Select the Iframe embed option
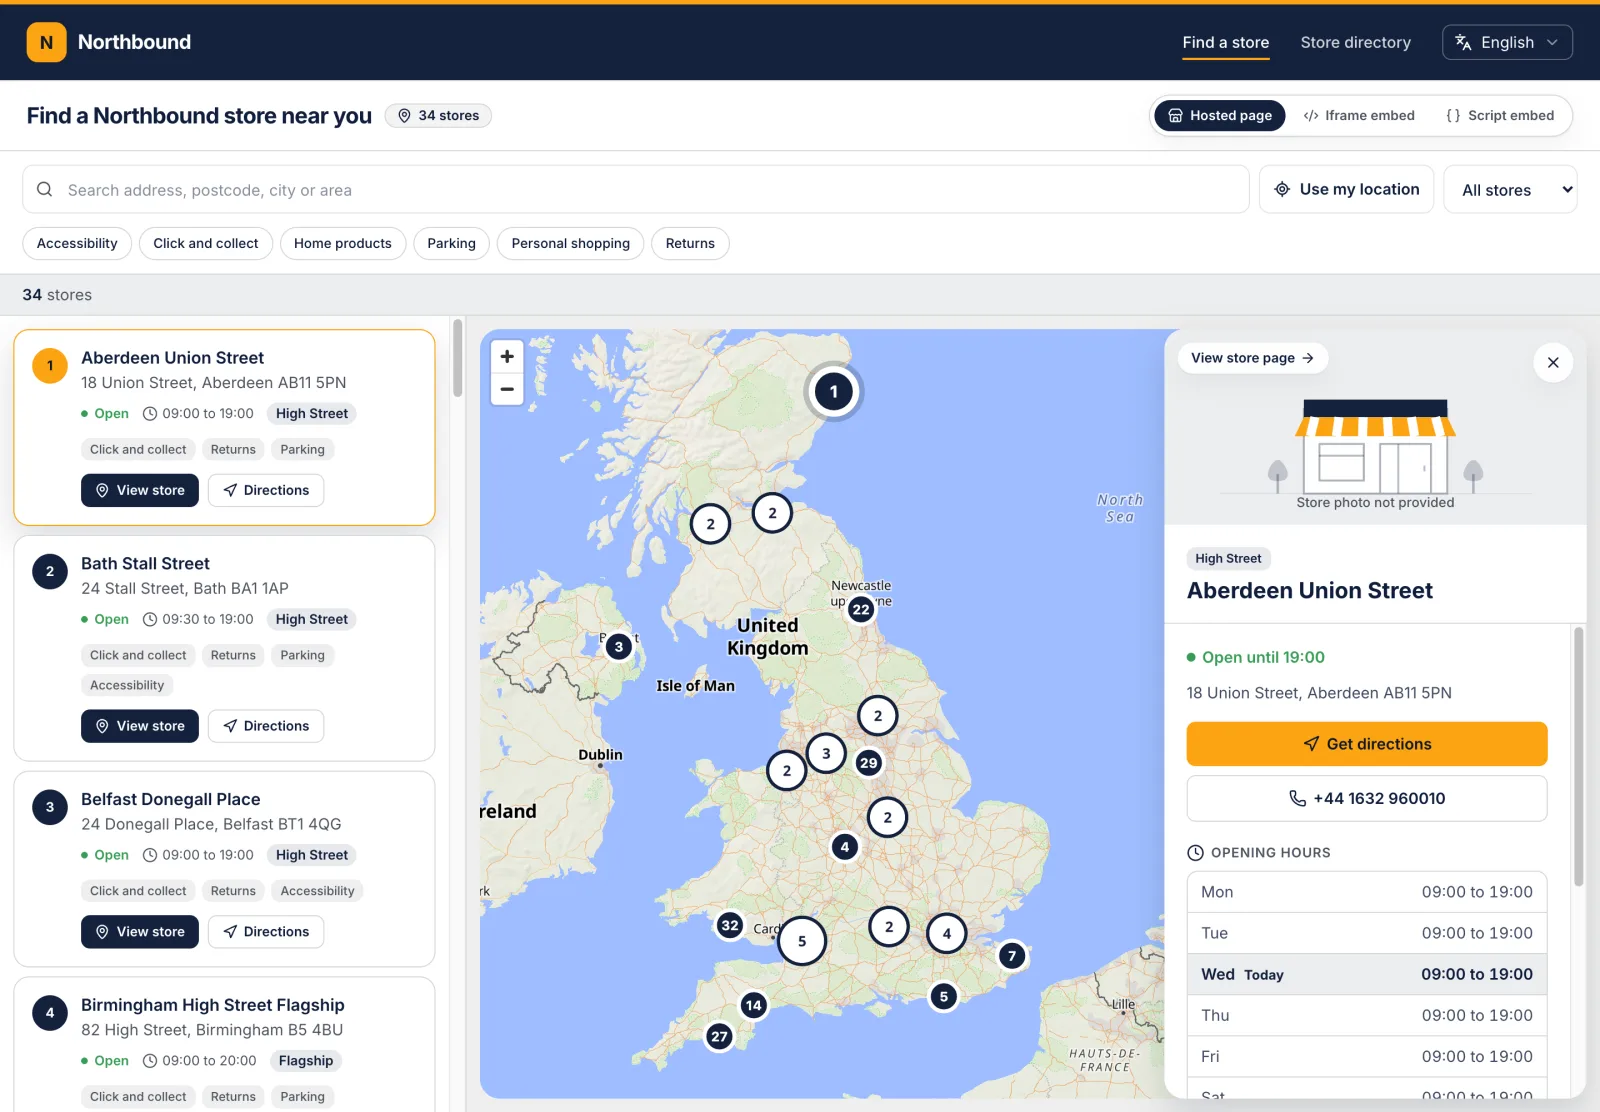The image size is (1600, 1112). tap(1359, 116)
